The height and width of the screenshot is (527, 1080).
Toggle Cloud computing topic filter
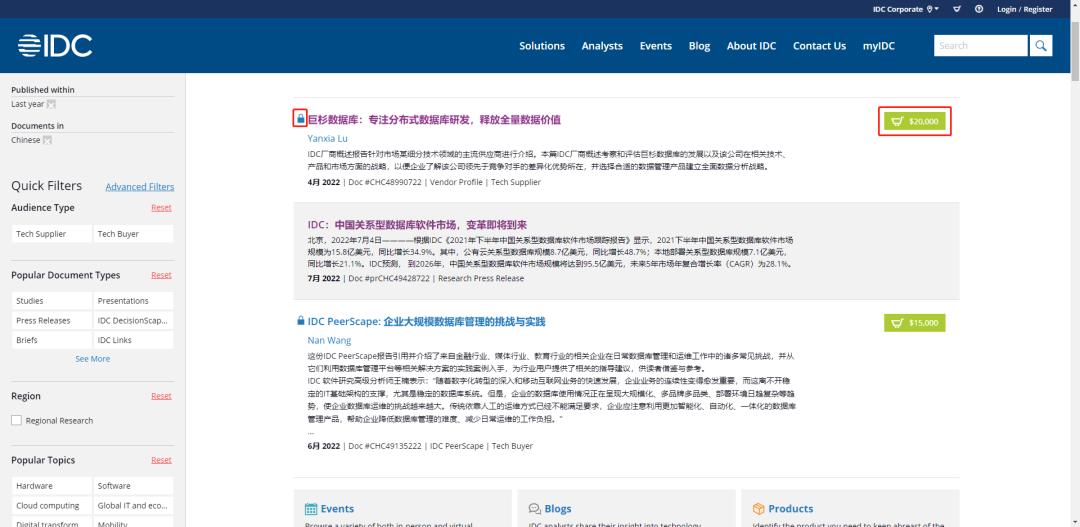coord(52,505)
